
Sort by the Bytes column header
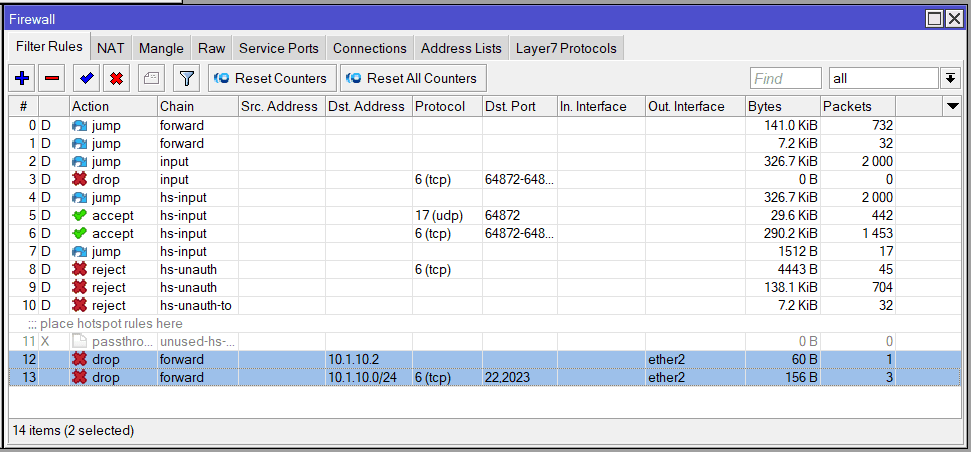coord(783,106)
